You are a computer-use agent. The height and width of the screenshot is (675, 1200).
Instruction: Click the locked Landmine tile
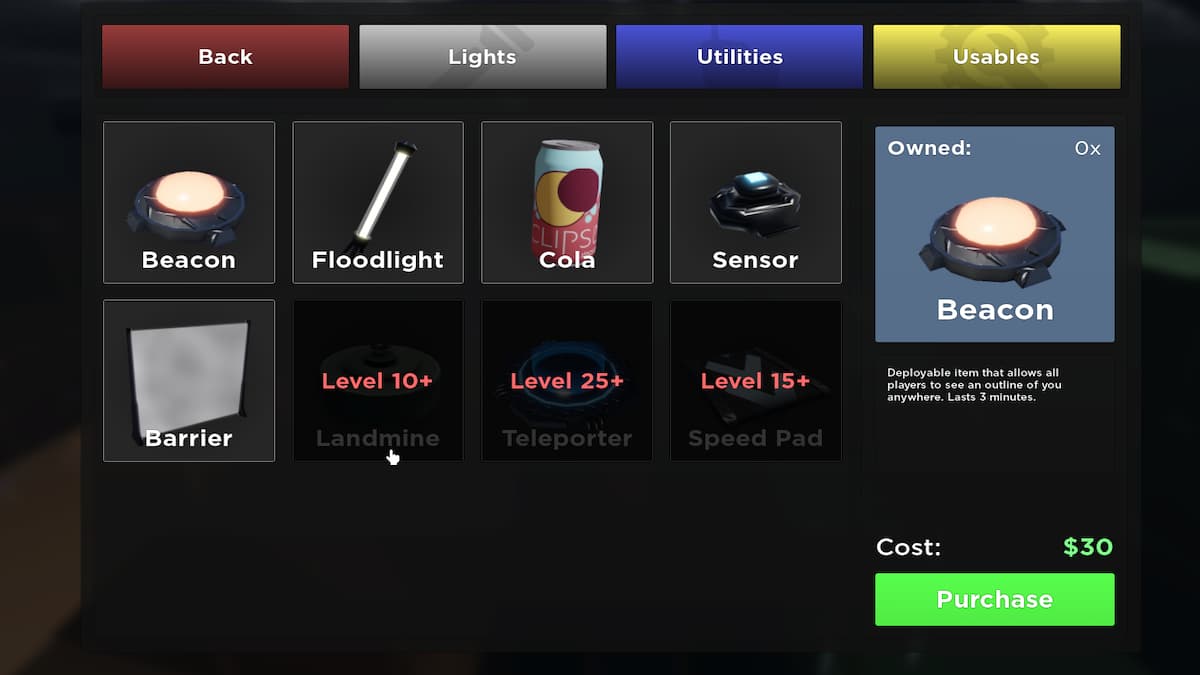tap(378, 381)
